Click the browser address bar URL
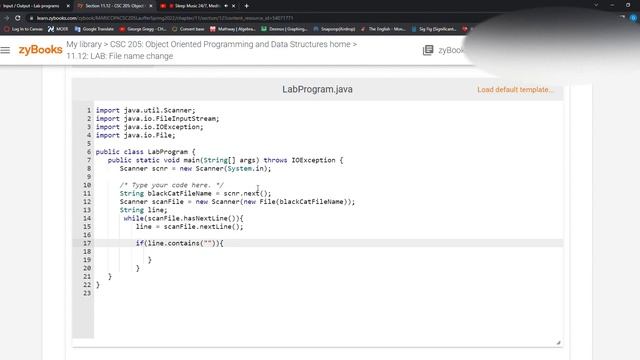Screen dimensions: 640x360 click(165, 18)
